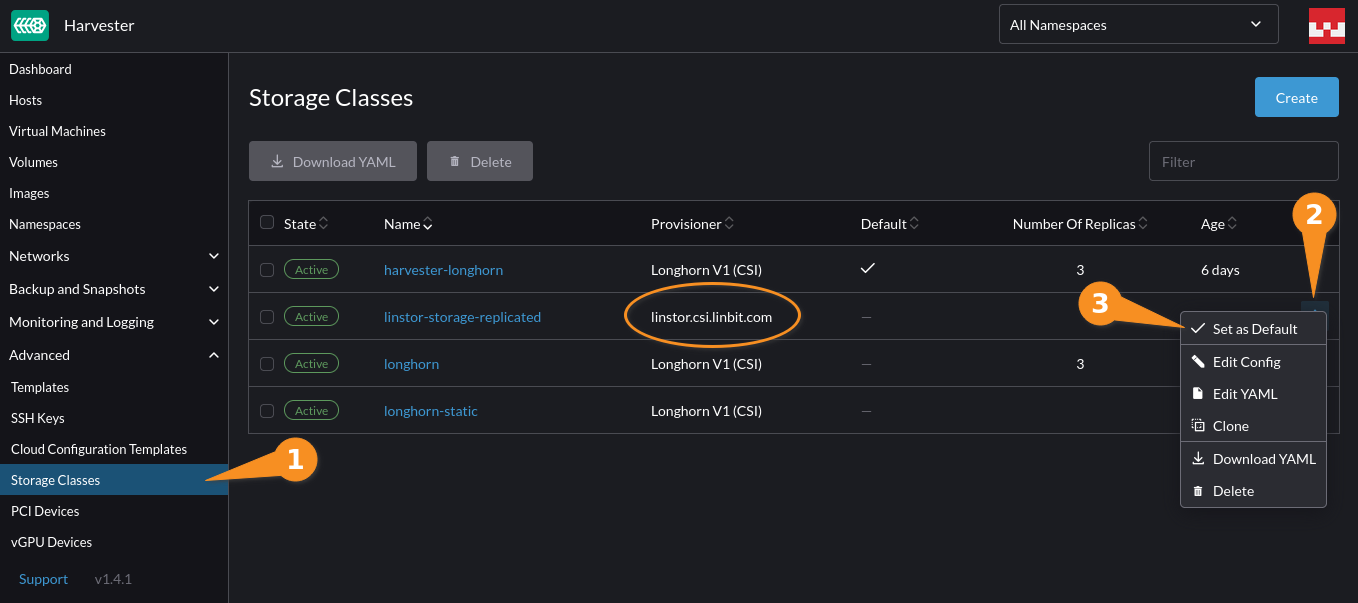Check the linstor-storage-replicated row checkbox
1358x603 pixels.
[267, 316]
